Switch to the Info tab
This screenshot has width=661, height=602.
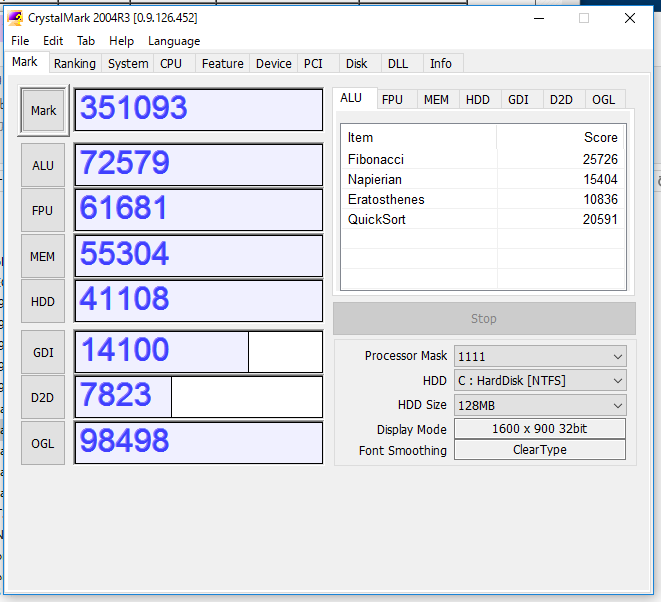click(x=441, y=64)
